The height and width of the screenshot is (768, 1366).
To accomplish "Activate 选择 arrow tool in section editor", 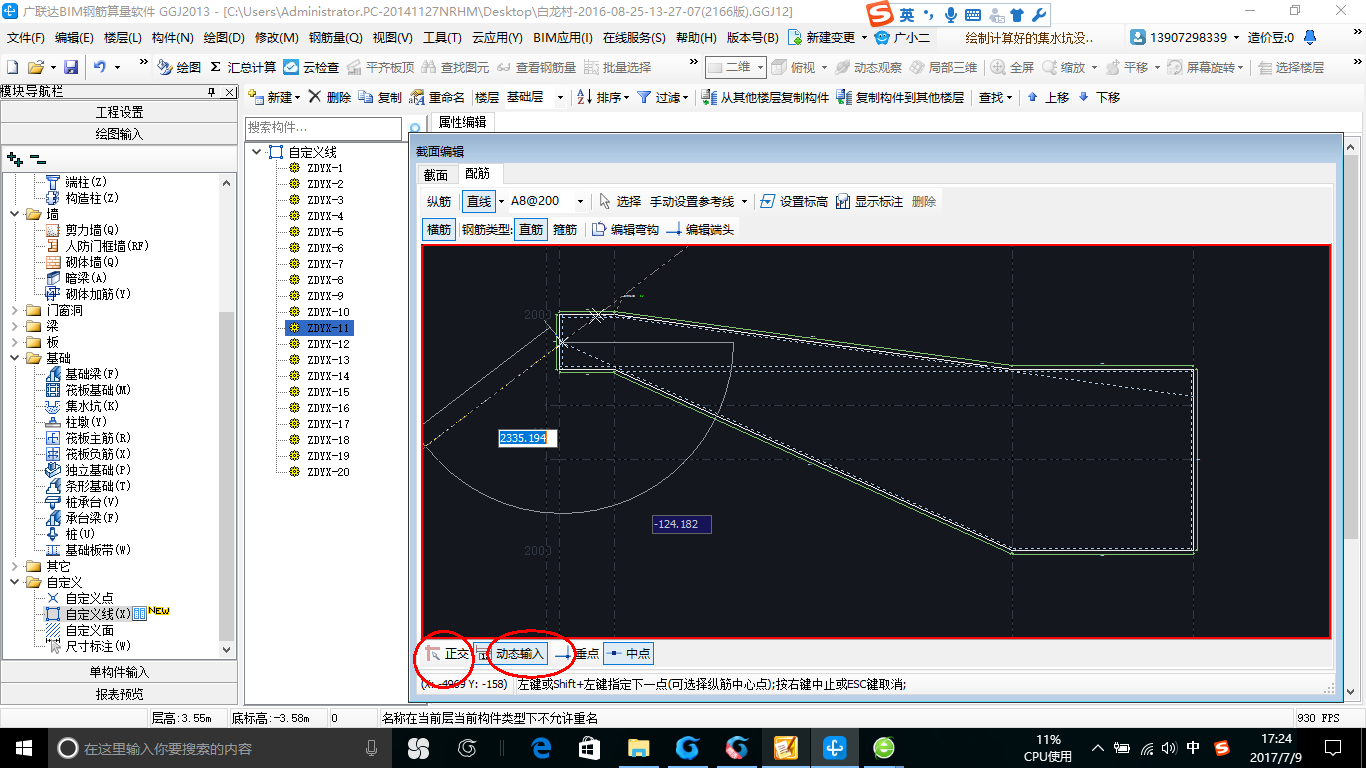I will click(620, 201).
